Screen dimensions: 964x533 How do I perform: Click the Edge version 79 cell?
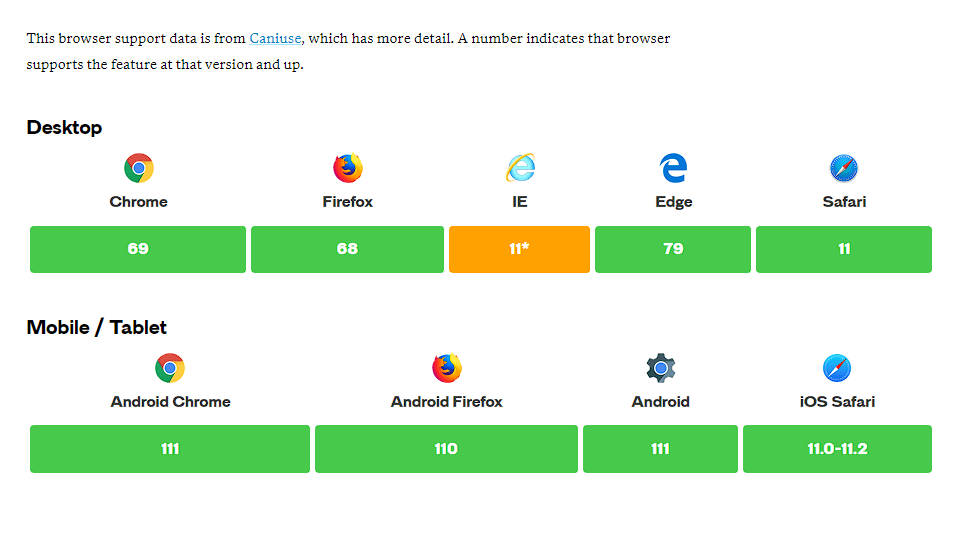pyautogui.click(x=673, y=249)
